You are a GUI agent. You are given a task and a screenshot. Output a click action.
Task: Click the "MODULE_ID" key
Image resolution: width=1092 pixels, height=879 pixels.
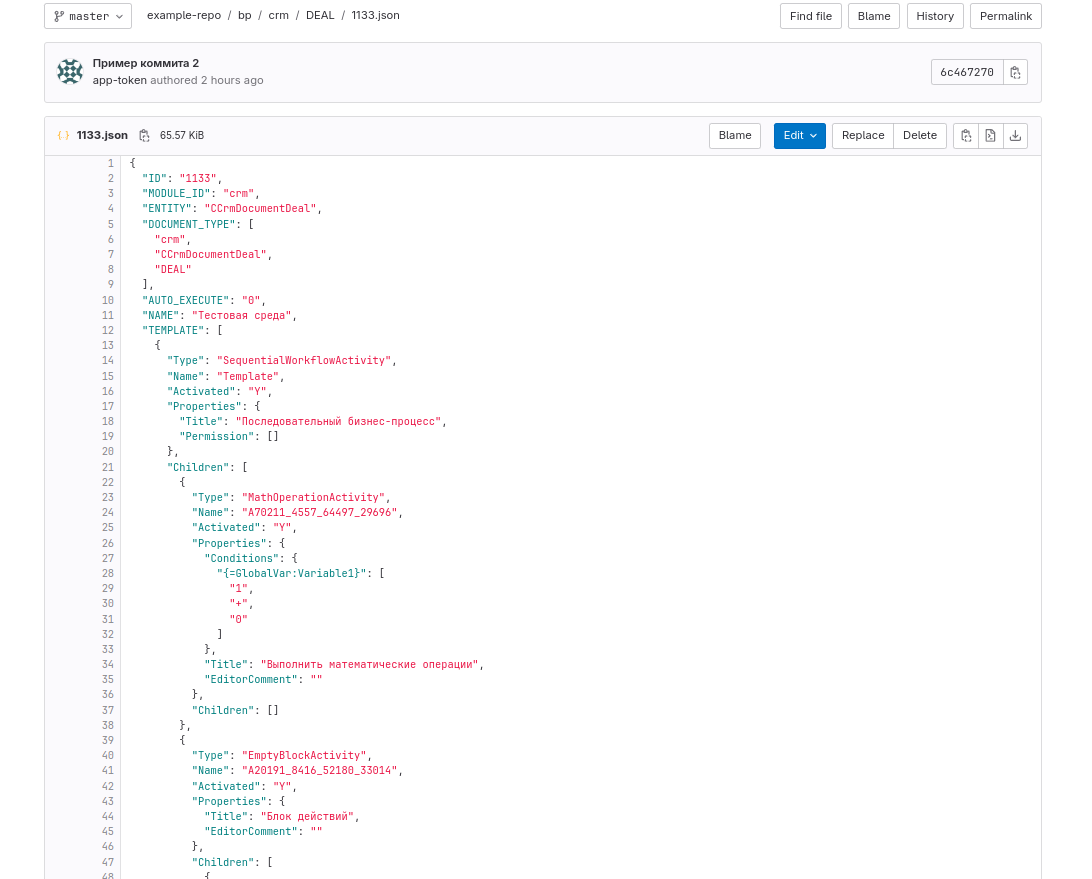pos(176,193)
